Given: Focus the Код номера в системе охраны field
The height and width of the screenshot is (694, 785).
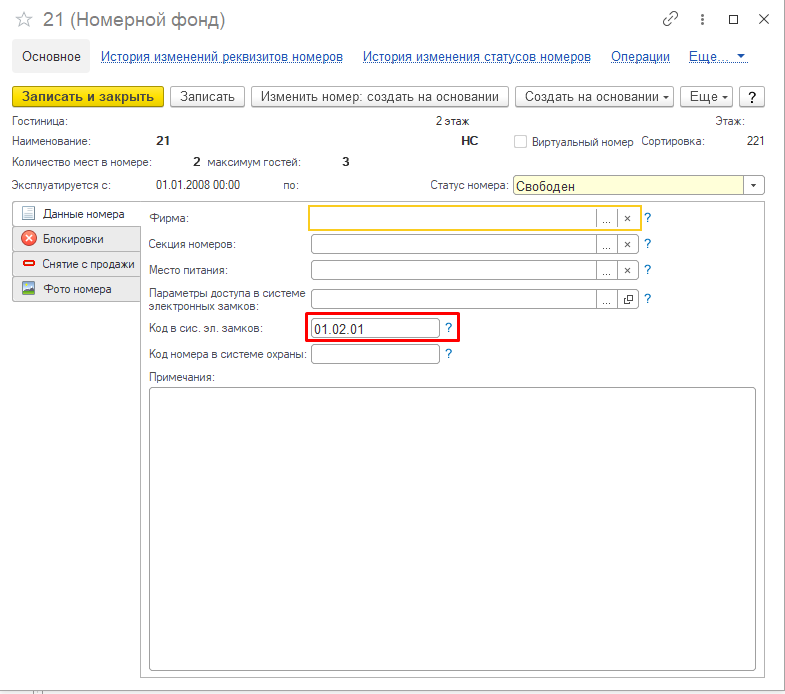Looking at the screenshot, I should point(375,355).
